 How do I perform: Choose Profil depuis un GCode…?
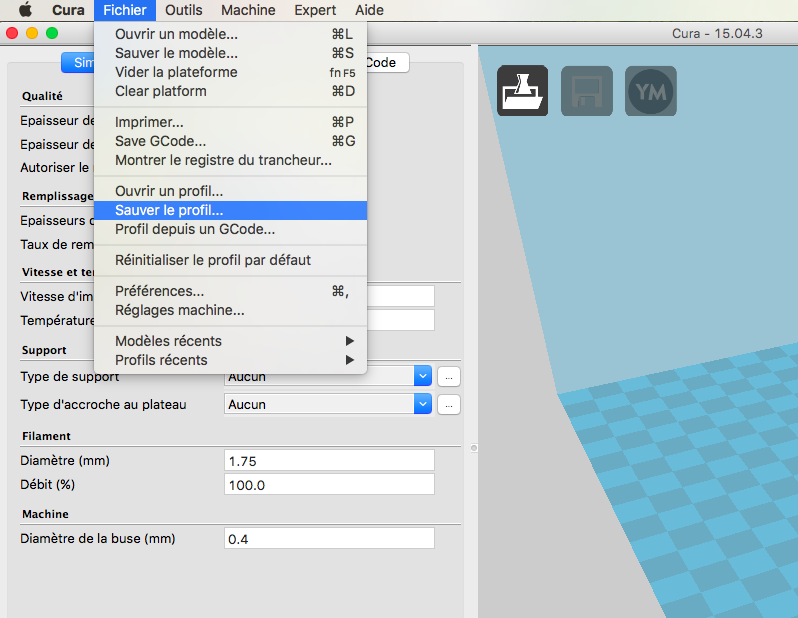(231, 229)
